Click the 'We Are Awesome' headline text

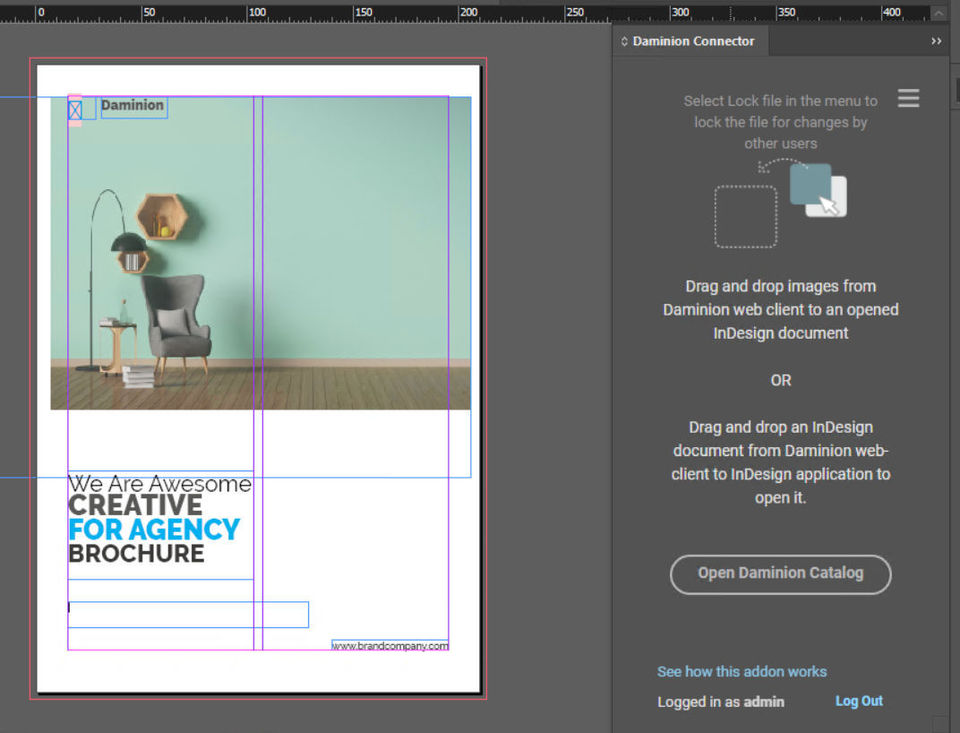pyautogui.click(x=160, y=484)
